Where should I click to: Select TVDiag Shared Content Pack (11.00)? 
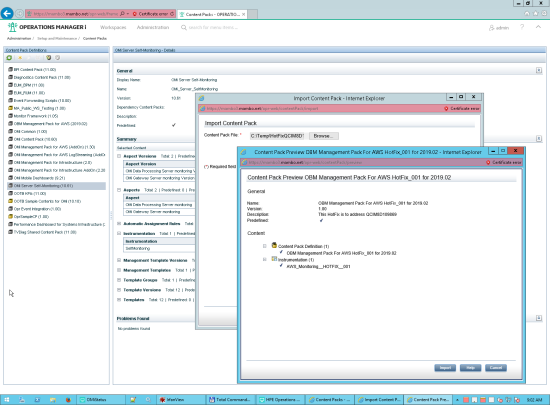point(45,232)
